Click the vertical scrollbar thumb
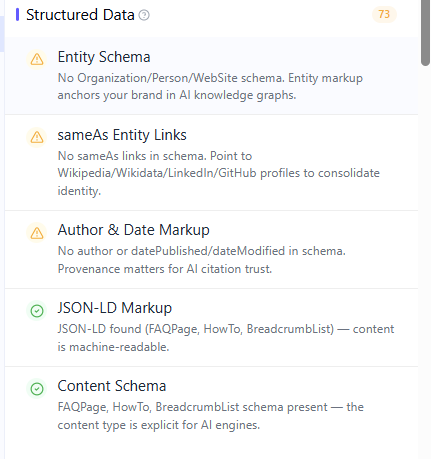 click(425, 33)
